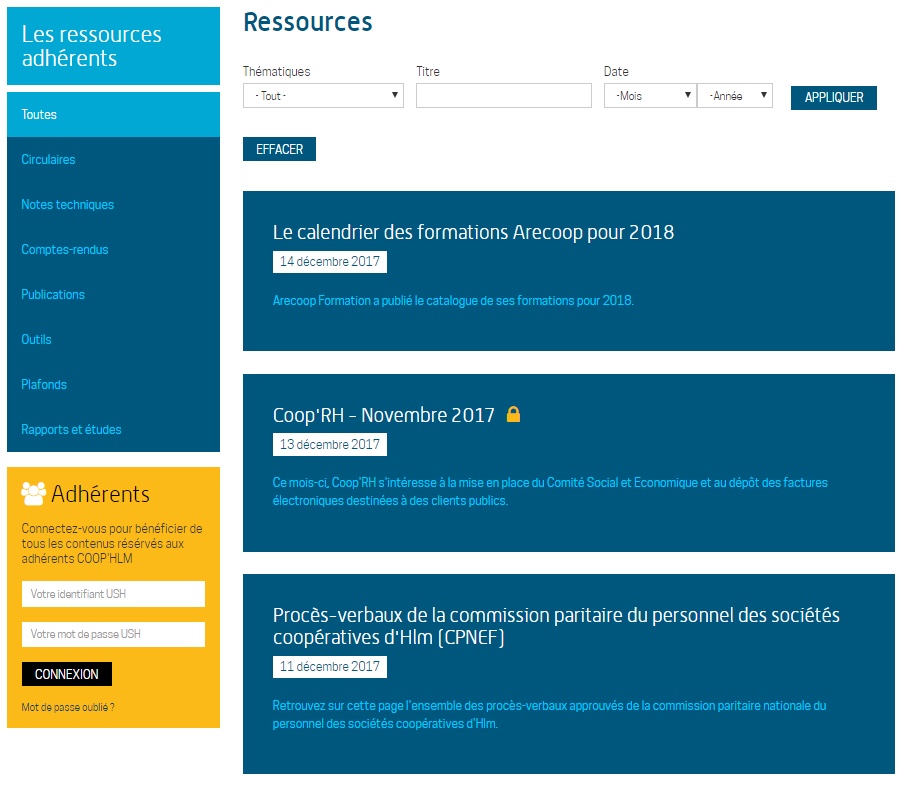Open the Année date dropdown

[735, 95]
